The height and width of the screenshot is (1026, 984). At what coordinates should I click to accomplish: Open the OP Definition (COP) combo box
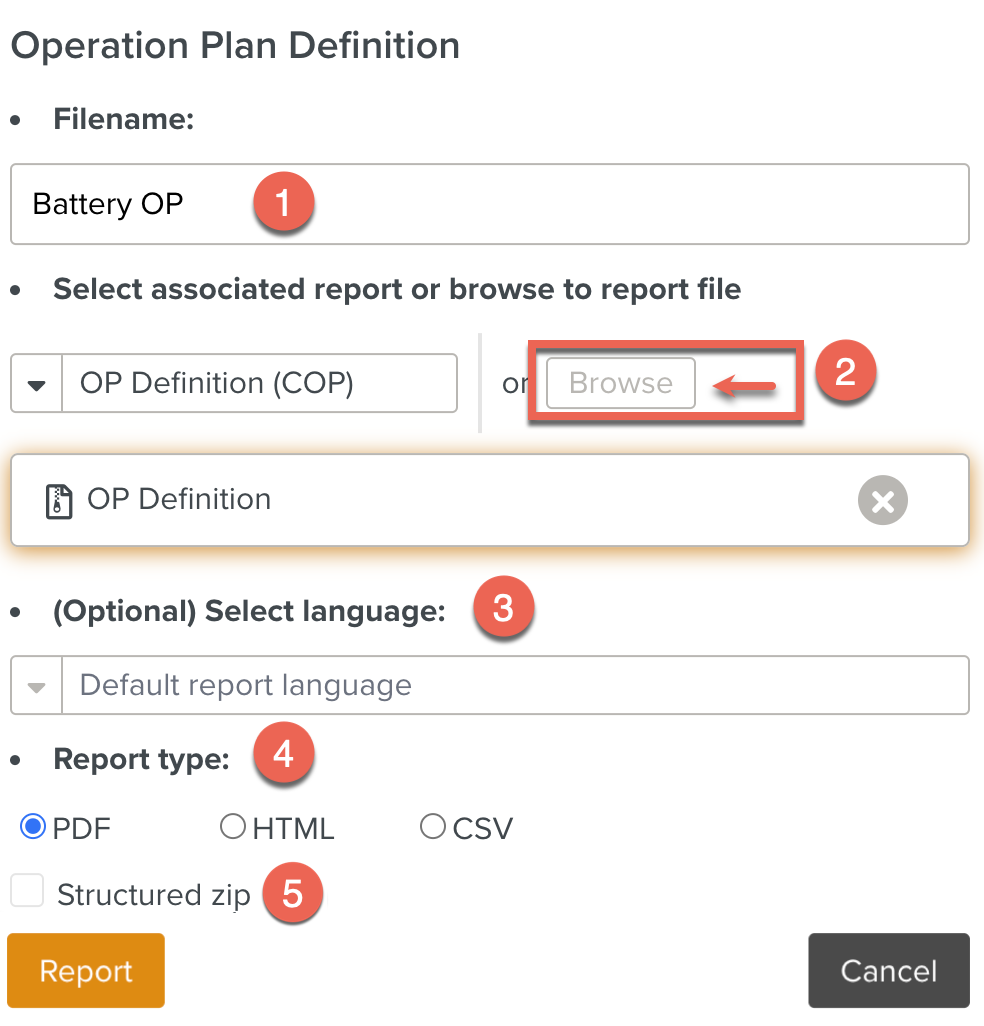point(258,384)
